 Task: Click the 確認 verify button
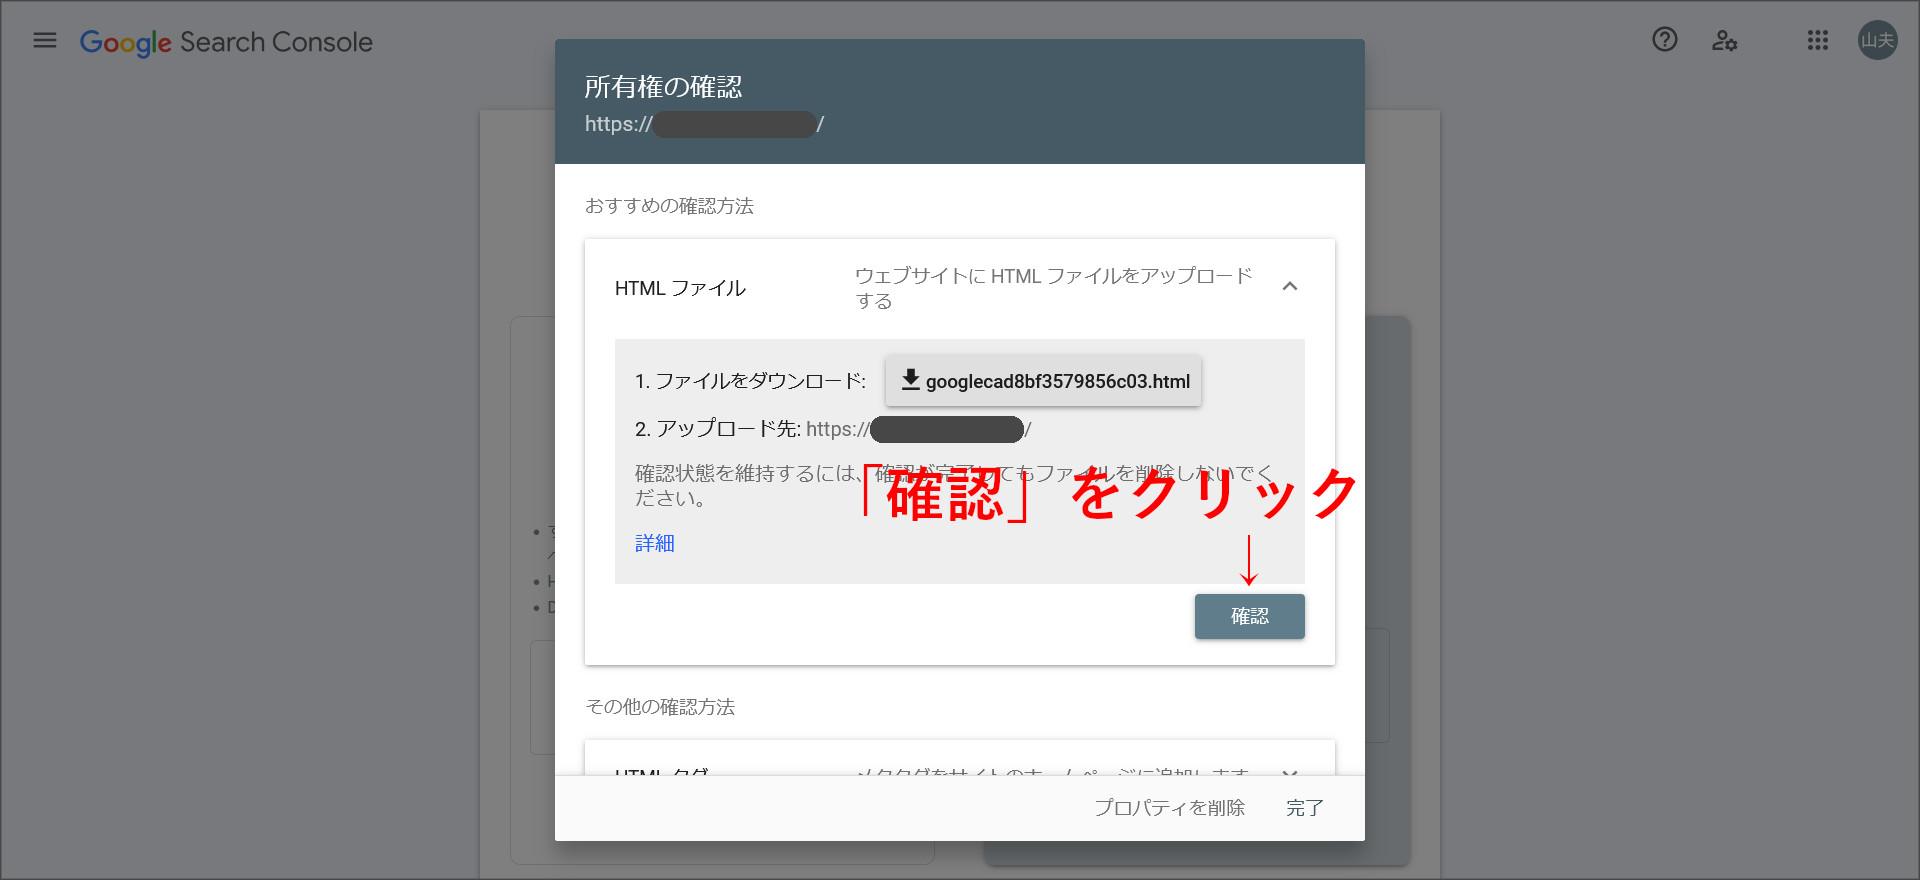click(1250, 616)
